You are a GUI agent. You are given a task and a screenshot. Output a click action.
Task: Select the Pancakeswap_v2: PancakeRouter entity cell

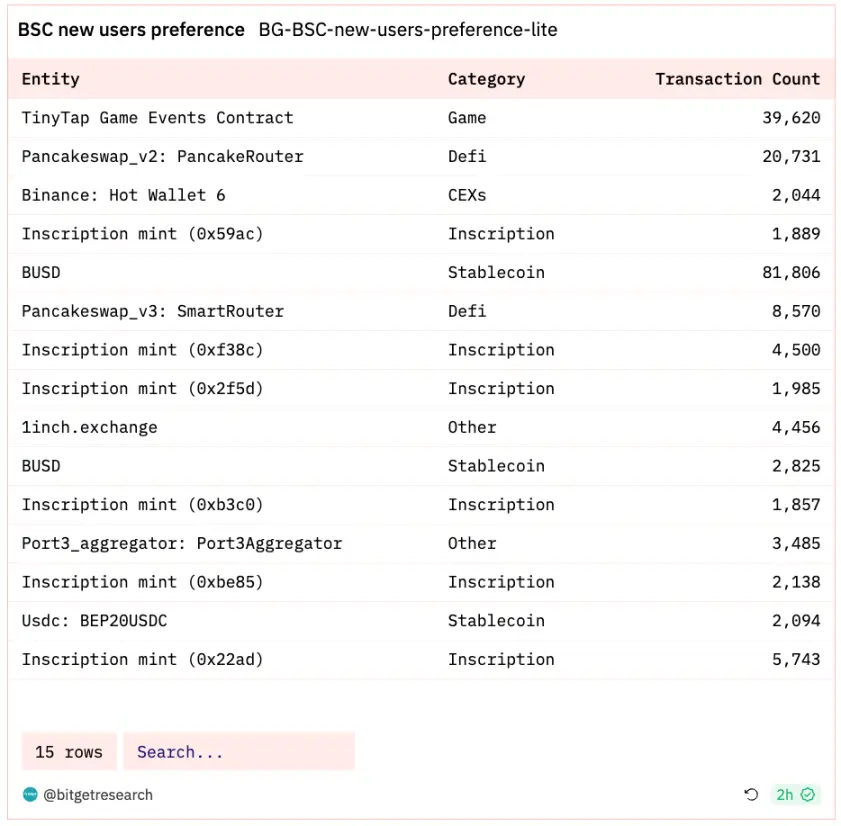pos(162,156)
